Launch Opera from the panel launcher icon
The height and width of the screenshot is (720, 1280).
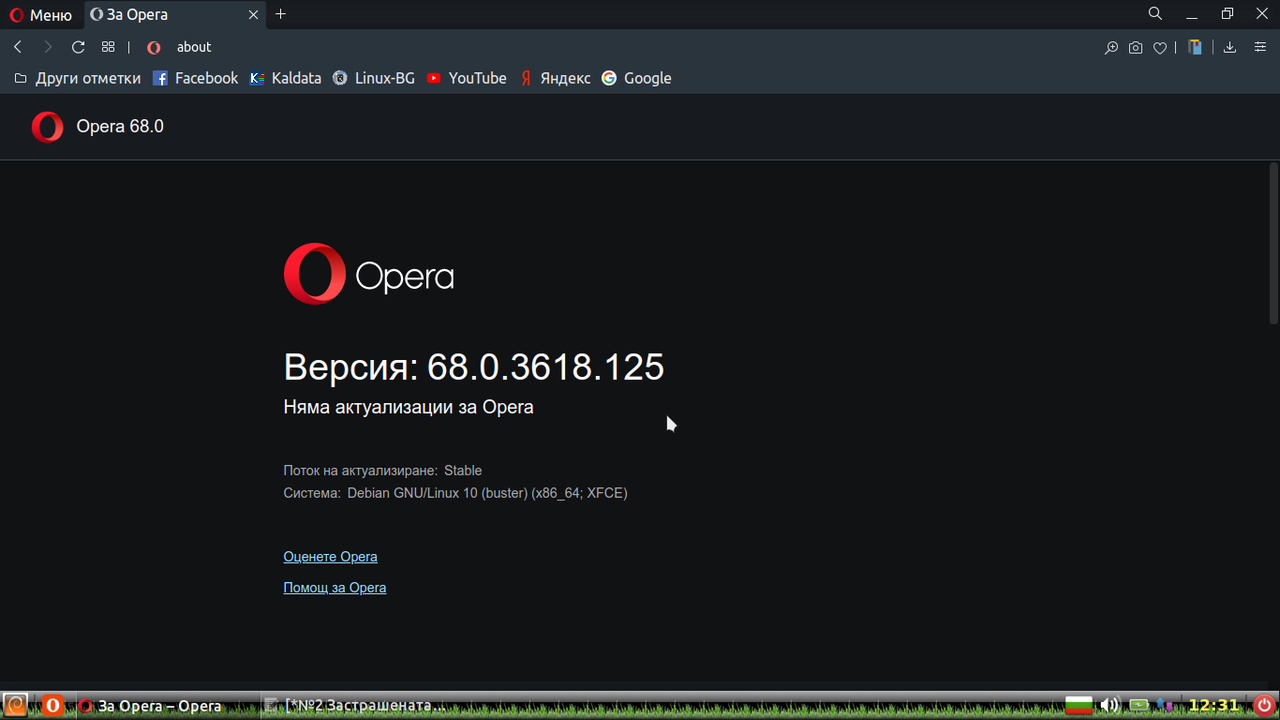[52, 705]
